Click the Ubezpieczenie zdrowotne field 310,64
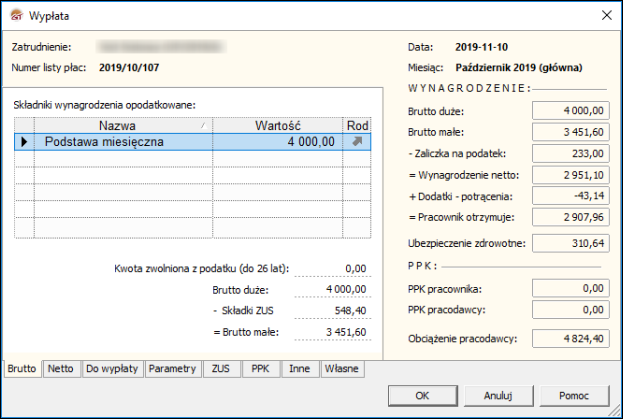Screen dimensions: 623x419 [x=571, y=243]
